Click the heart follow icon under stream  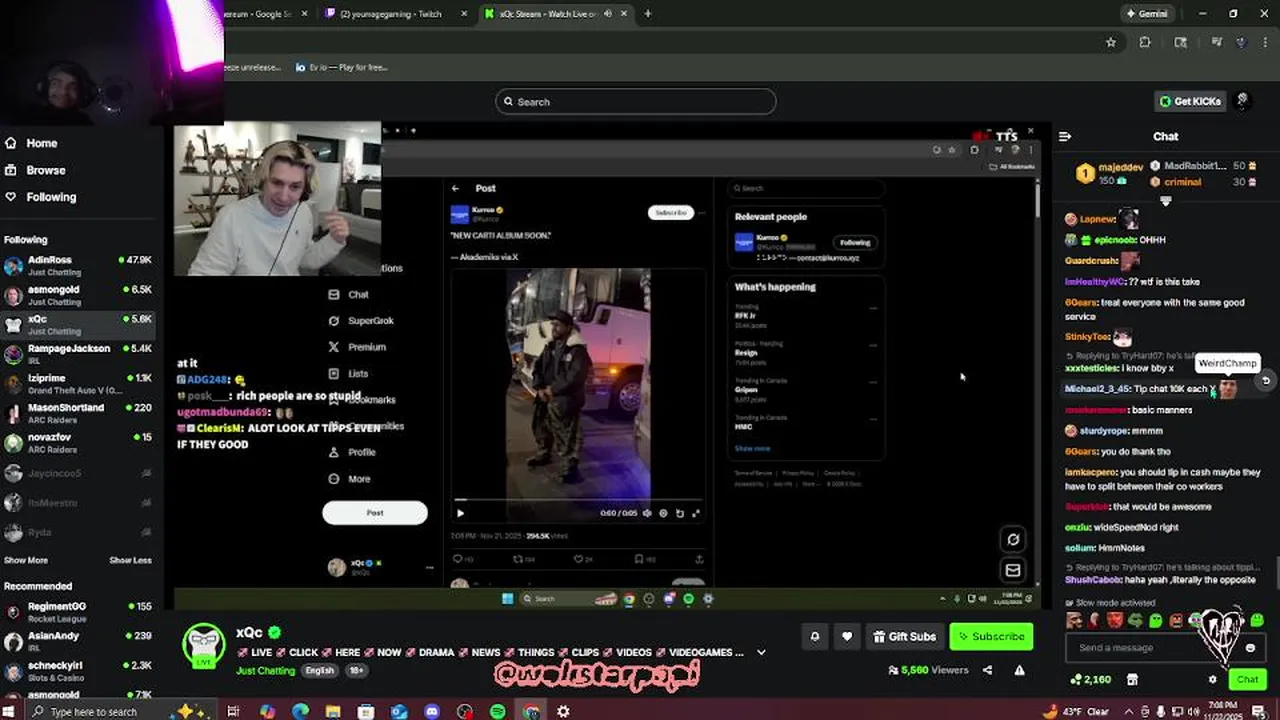point(847,636)
